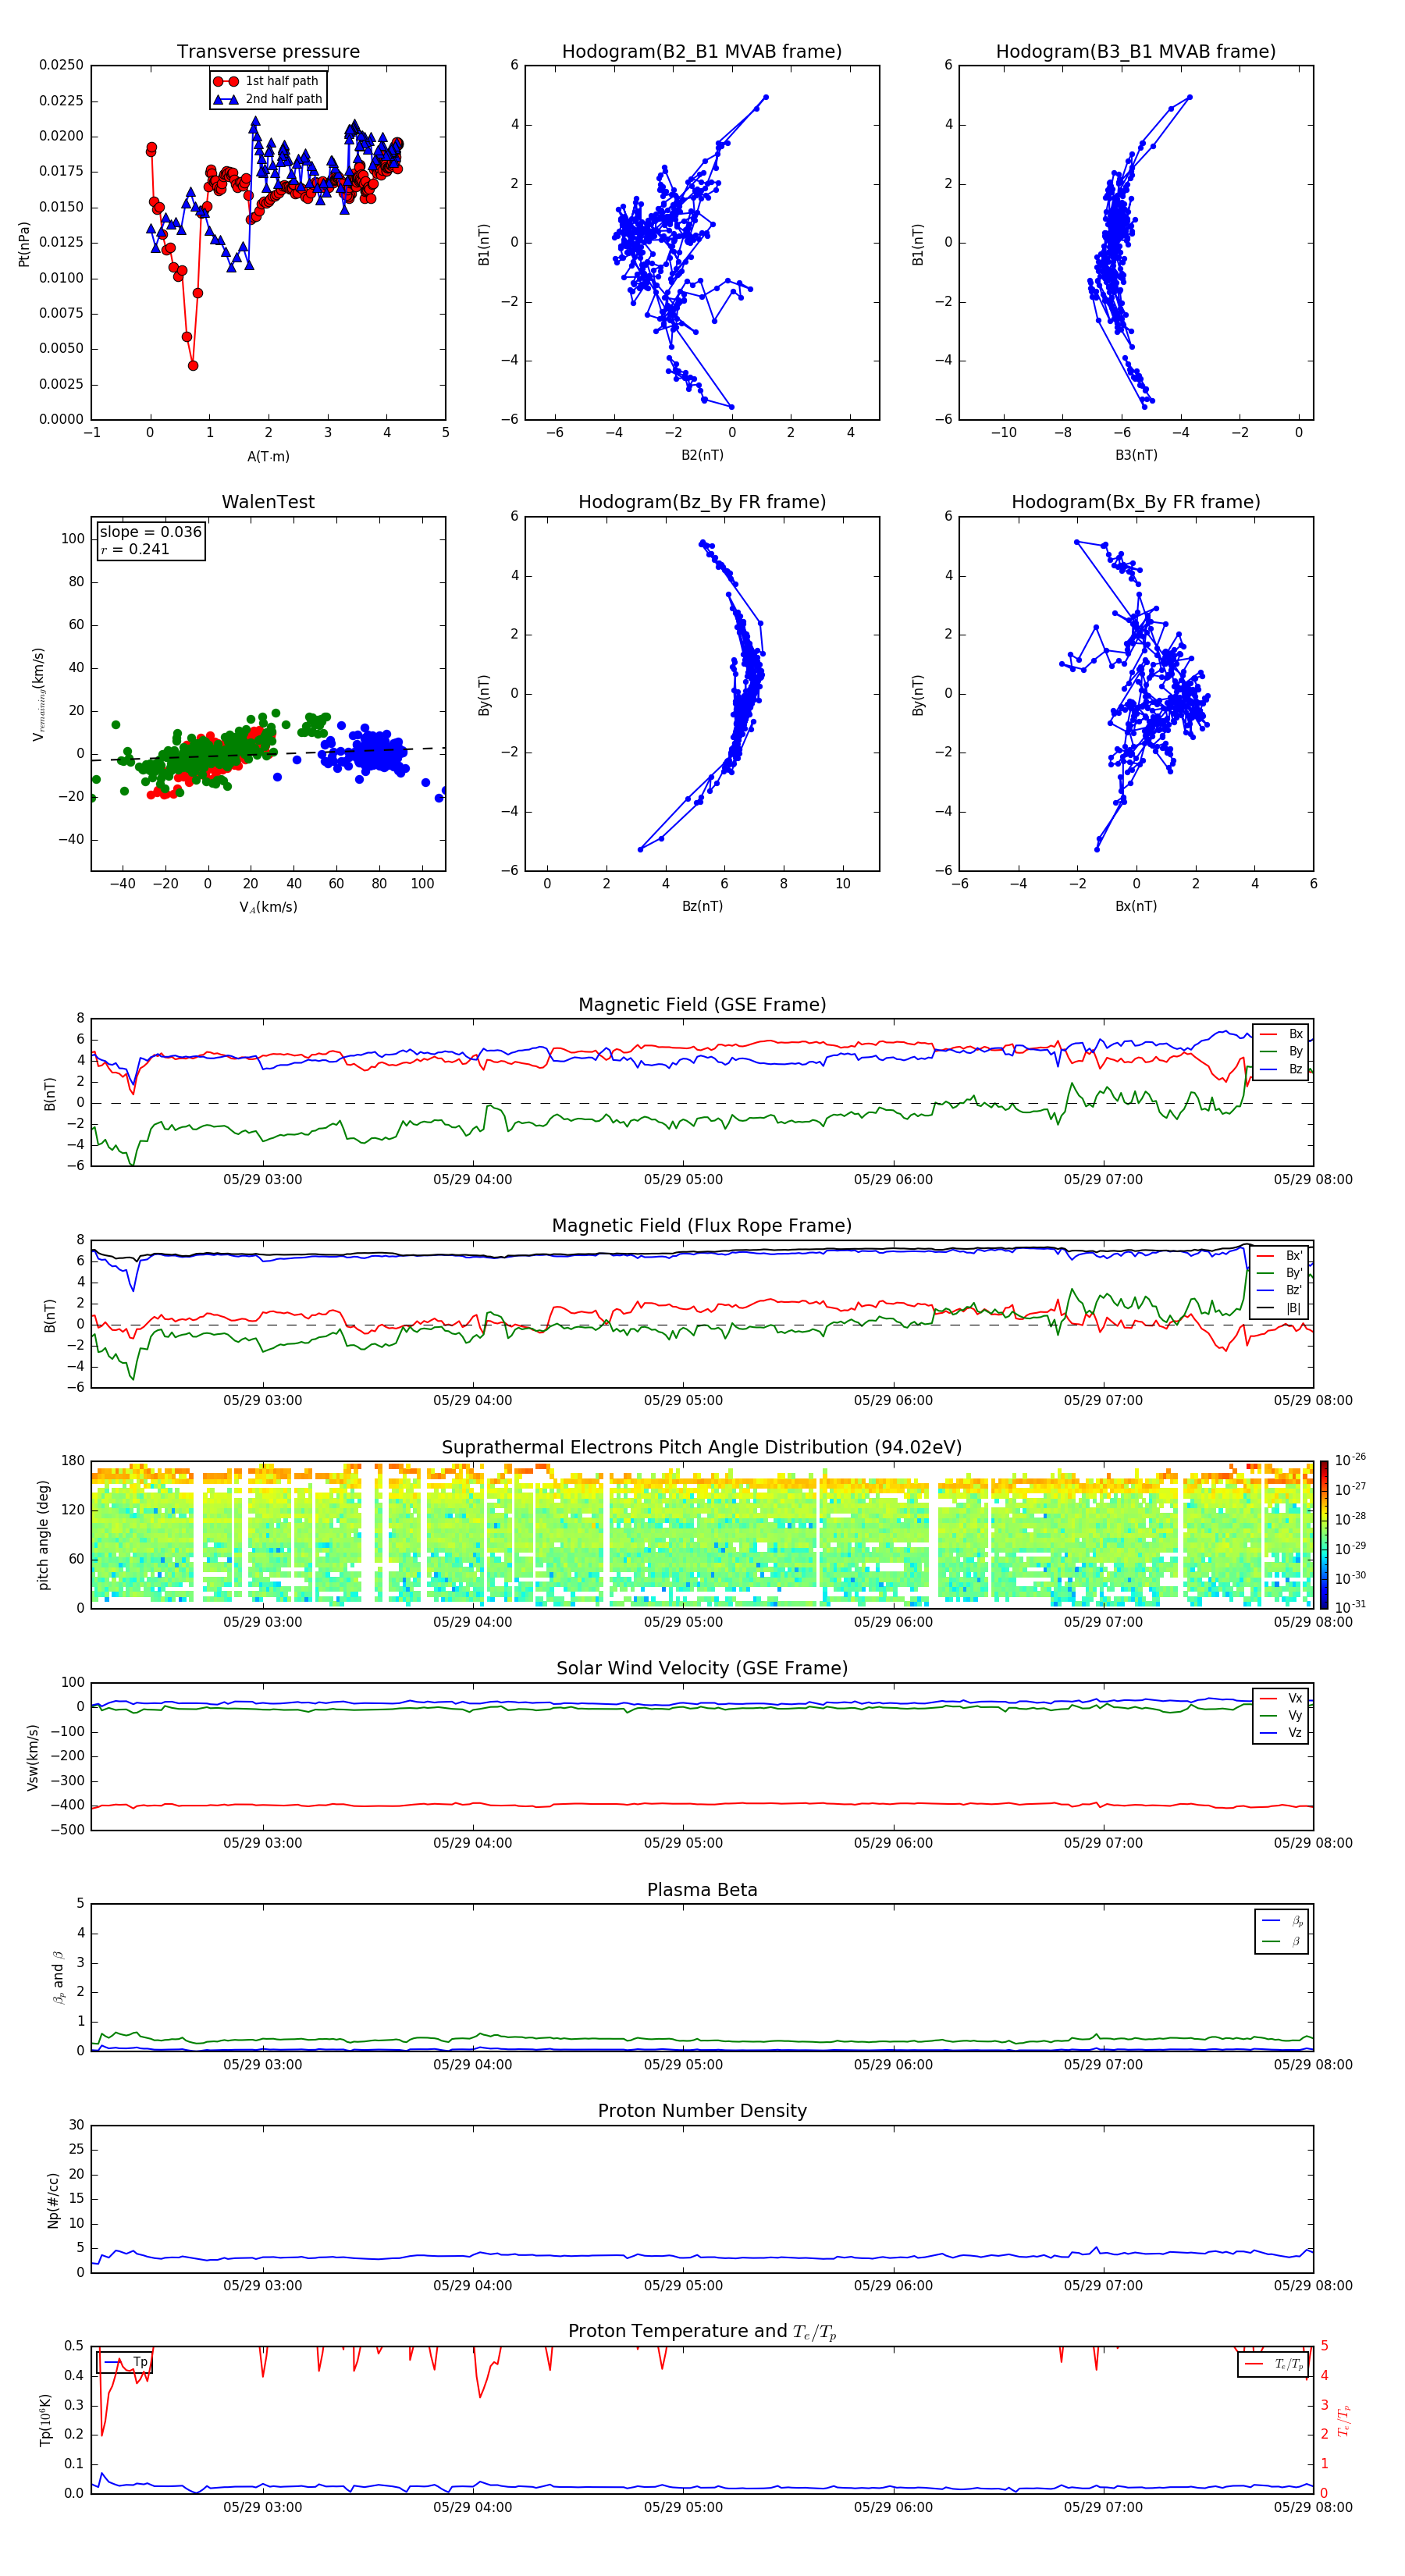The width and height of the screenshot is (1405, 2576).
Task: Click the 'Tp(10^6K)' axis label
Action: coord(45,2420)
